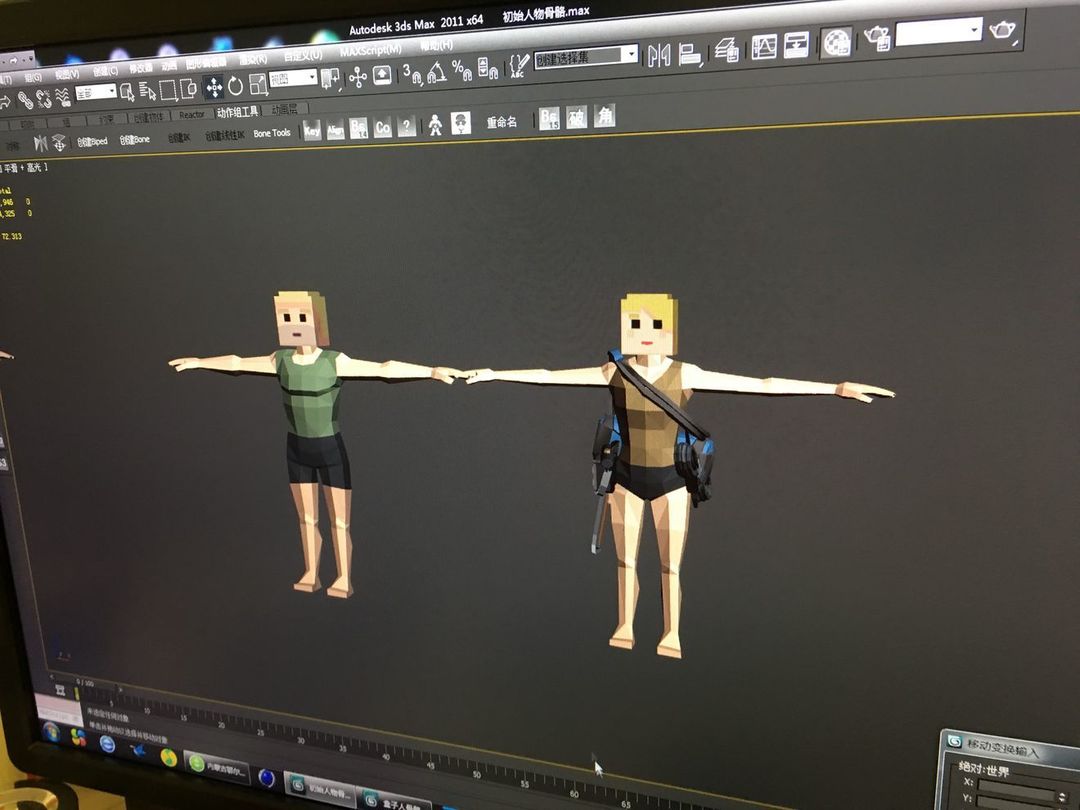Open the selection filter dropdown 全部
The width and height of the screenshot is (1080, 810).
[x=96, y=92]
